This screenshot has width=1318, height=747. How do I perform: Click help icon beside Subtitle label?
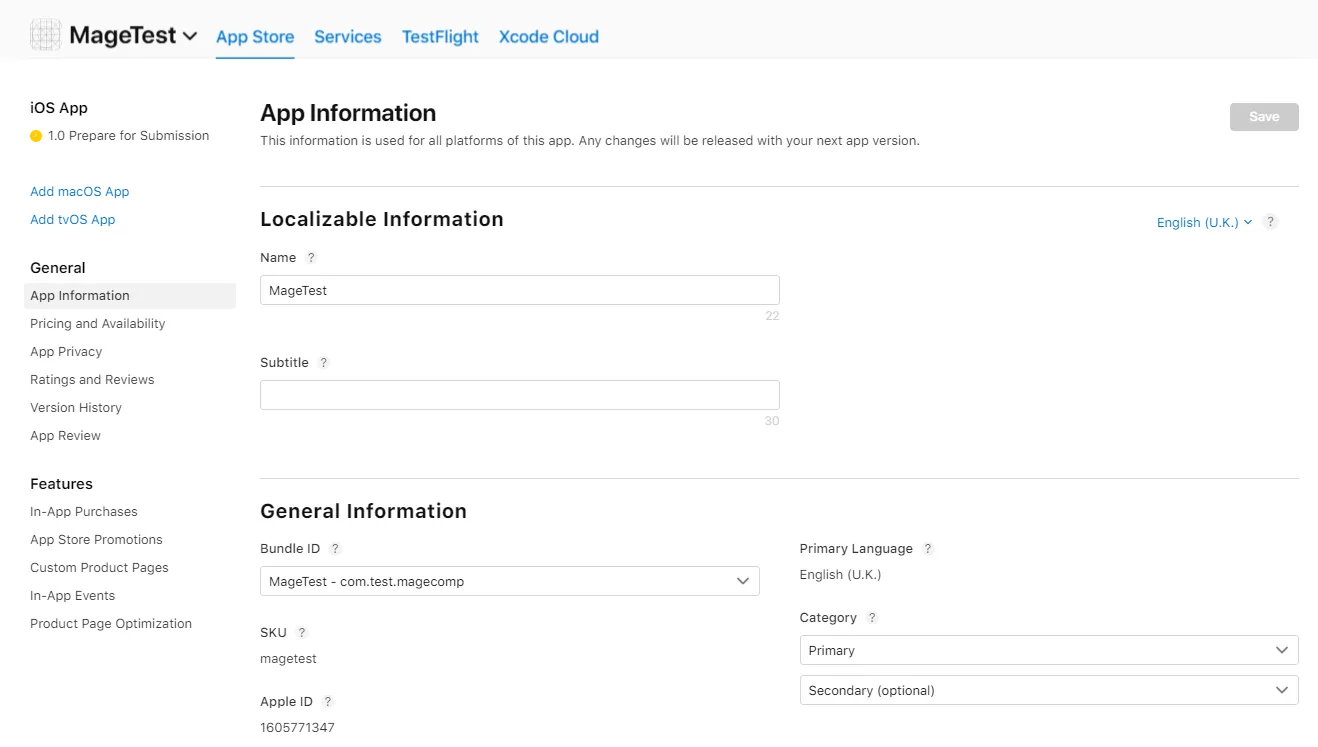pos(323,363)
